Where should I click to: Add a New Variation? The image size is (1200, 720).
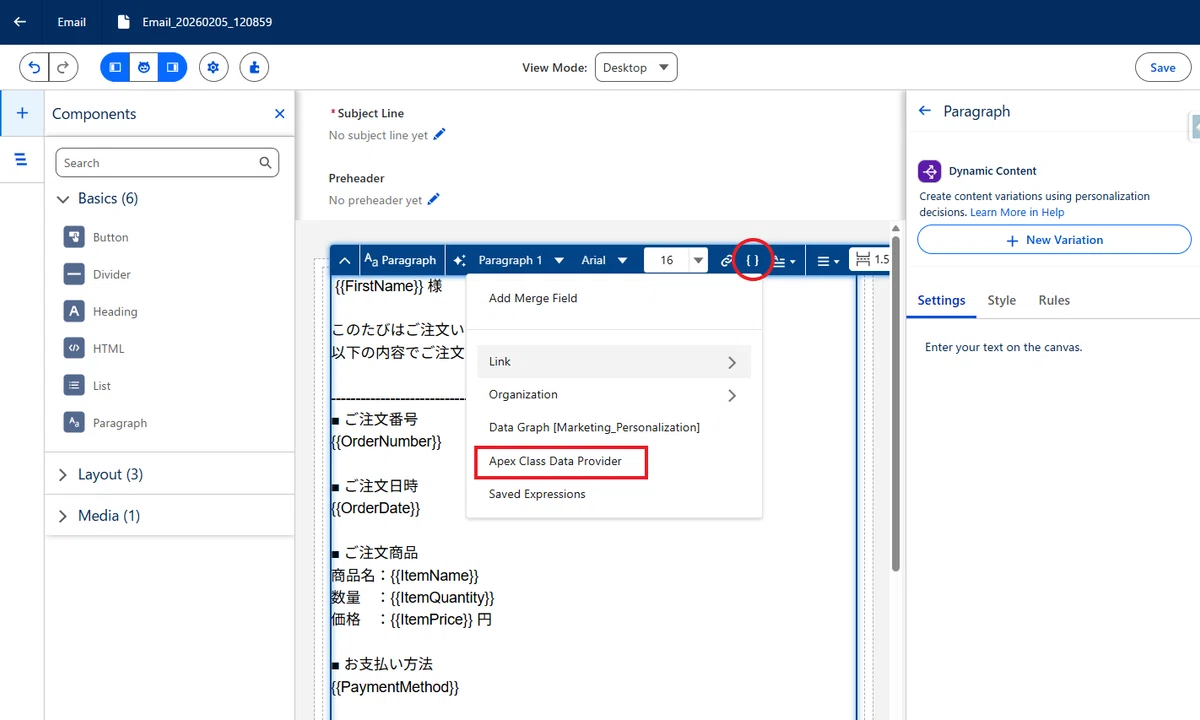[1054, 240]
